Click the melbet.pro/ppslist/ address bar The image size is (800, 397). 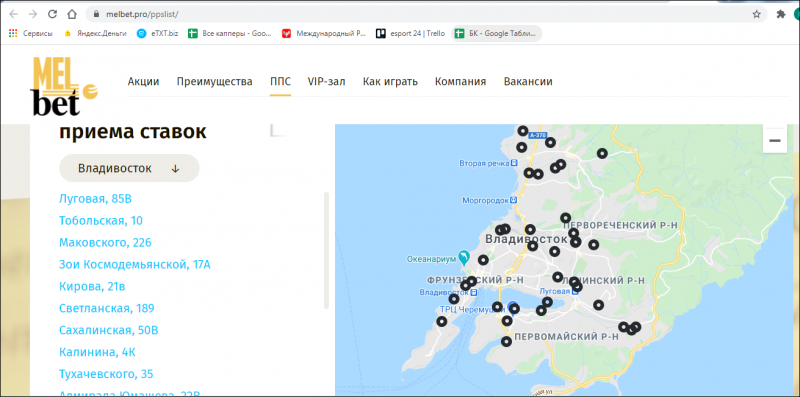tap(426, 14)
